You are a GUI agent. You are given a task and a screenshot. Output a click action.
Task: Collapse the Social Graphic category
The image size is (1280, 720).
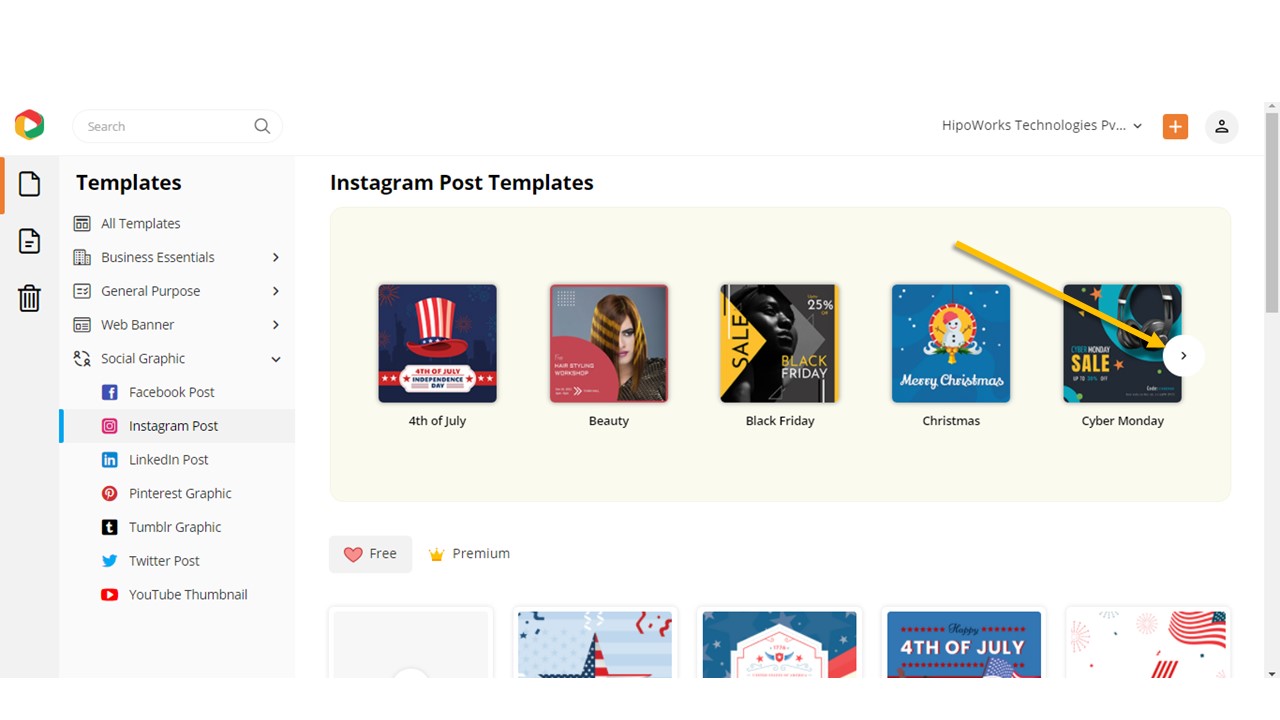coord(275,359)
